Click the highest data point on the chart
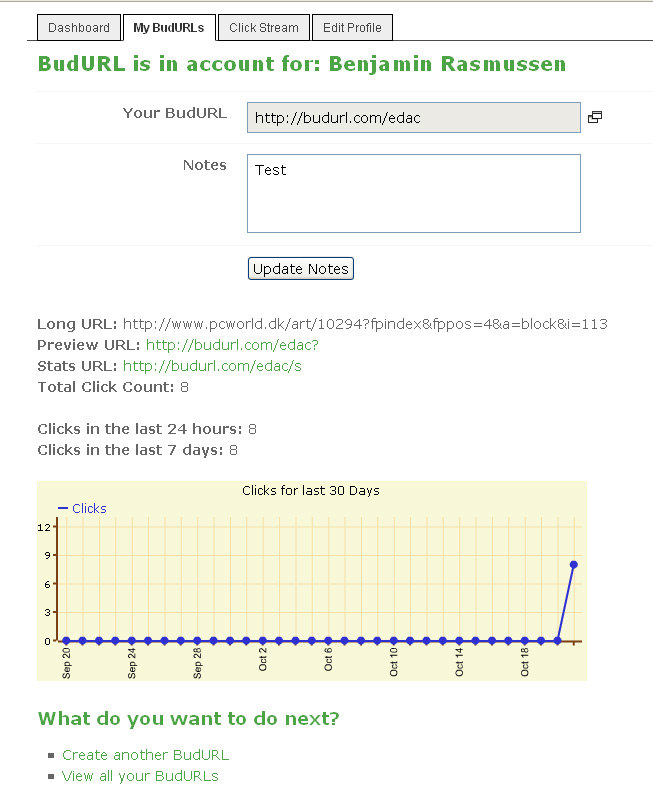 click(574, 565)
